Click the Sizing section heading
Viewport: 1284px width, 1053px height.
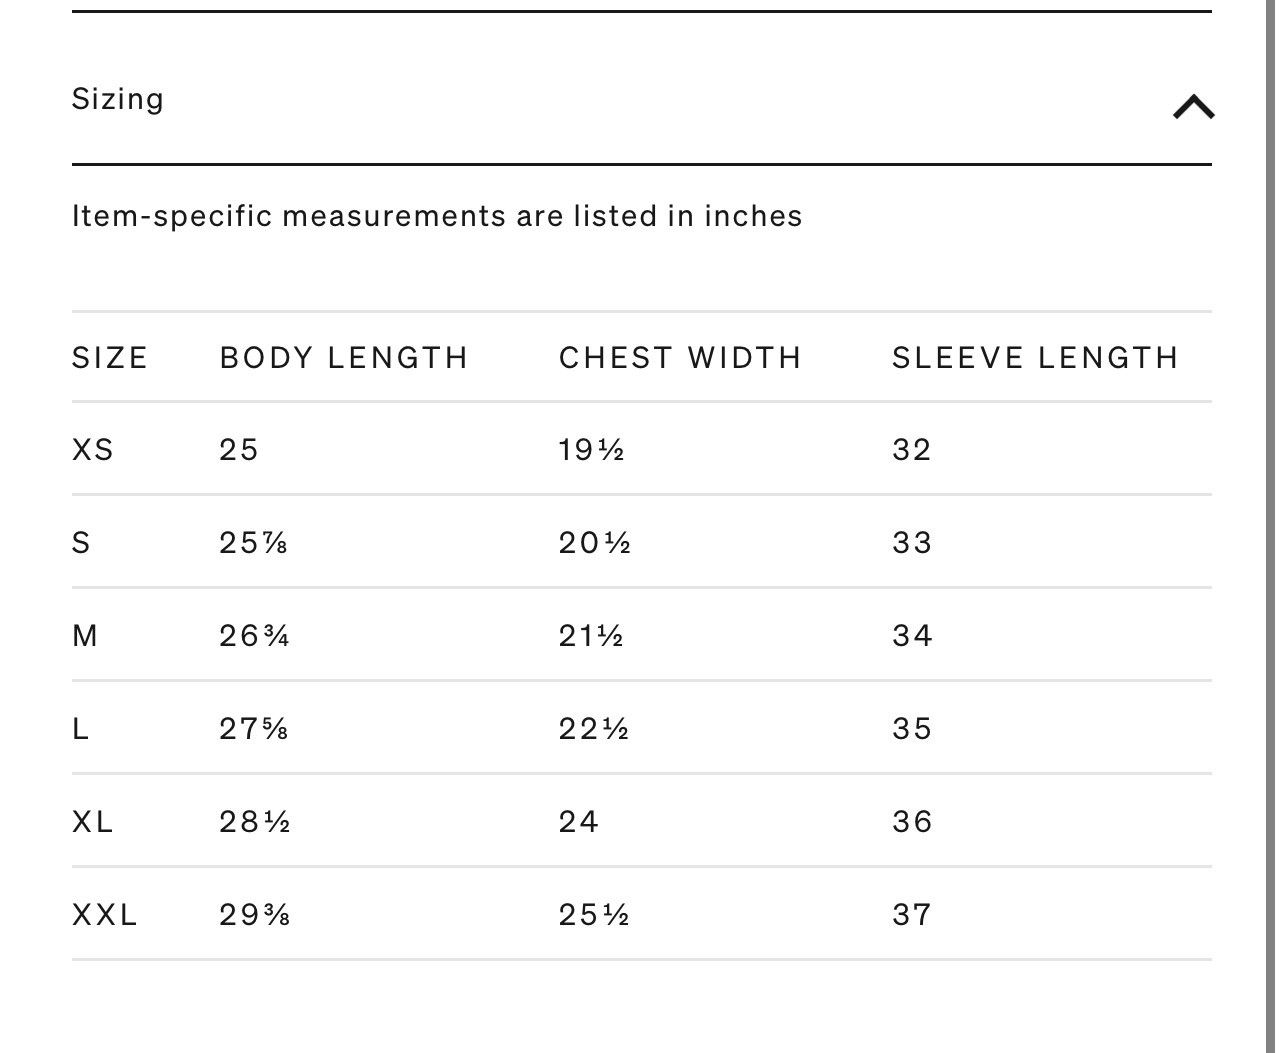pos(118,99)
